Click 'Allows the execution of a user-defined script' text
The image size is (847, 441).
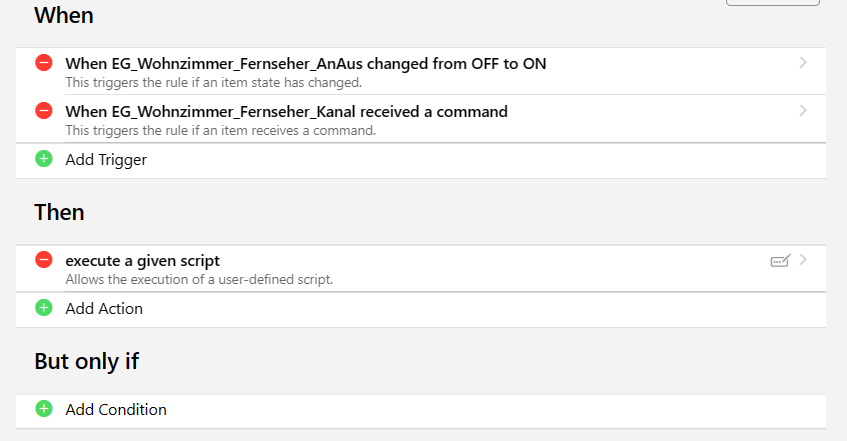[x=198, y=279]
